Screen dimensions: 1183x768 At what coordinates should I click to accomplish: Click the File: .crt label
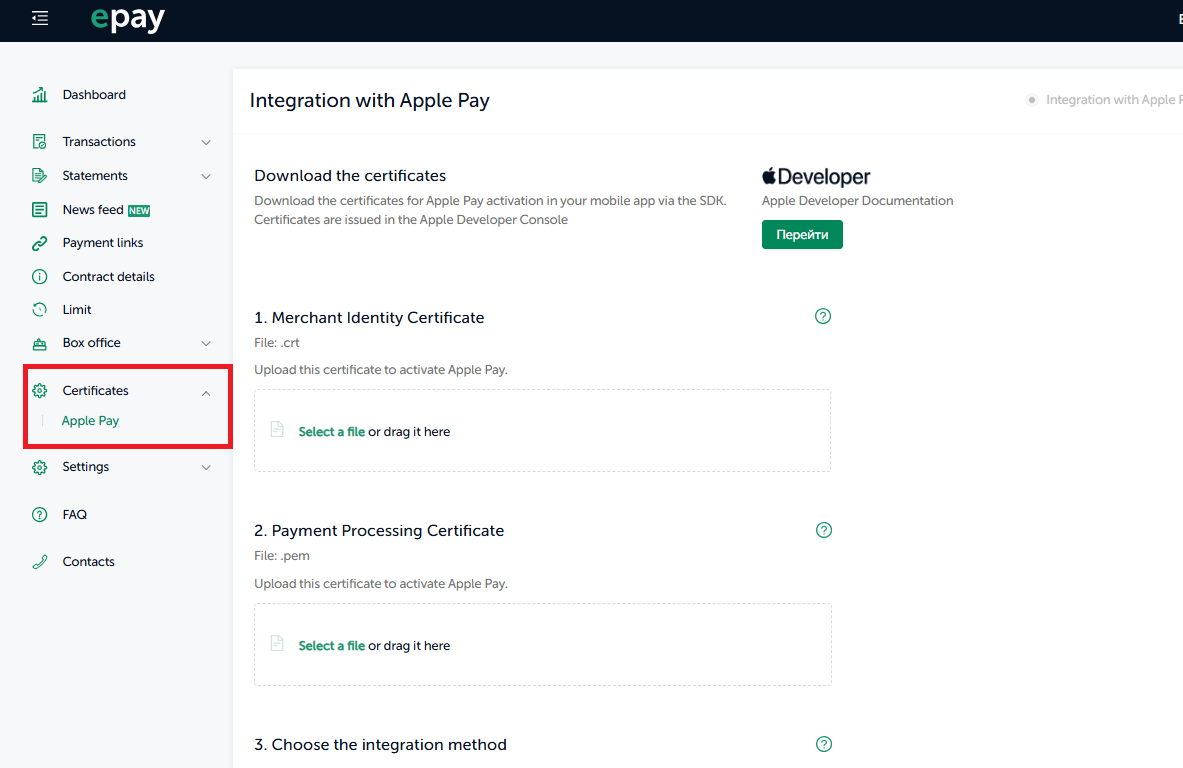277,343
